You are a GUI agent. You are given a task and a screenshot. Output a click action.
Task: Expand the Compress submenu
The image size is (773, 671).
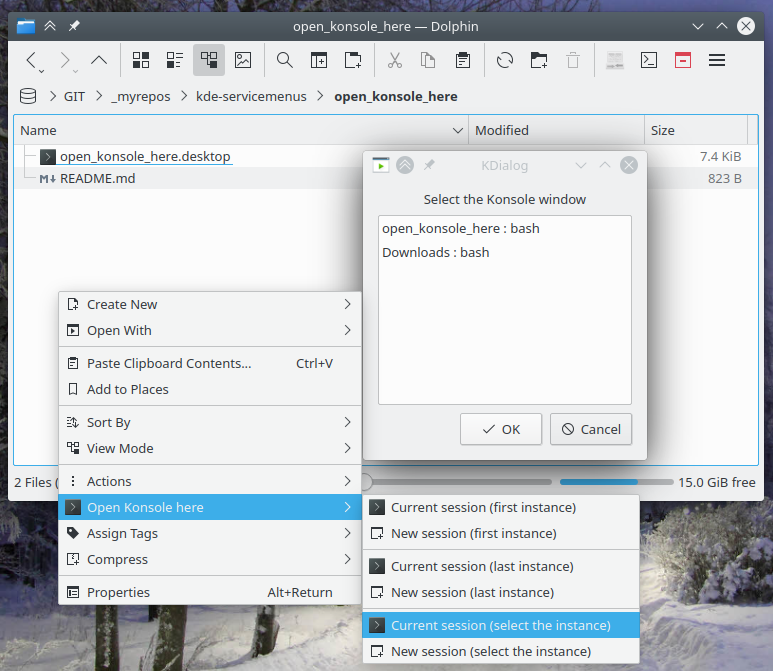click(x=210, y=560)
